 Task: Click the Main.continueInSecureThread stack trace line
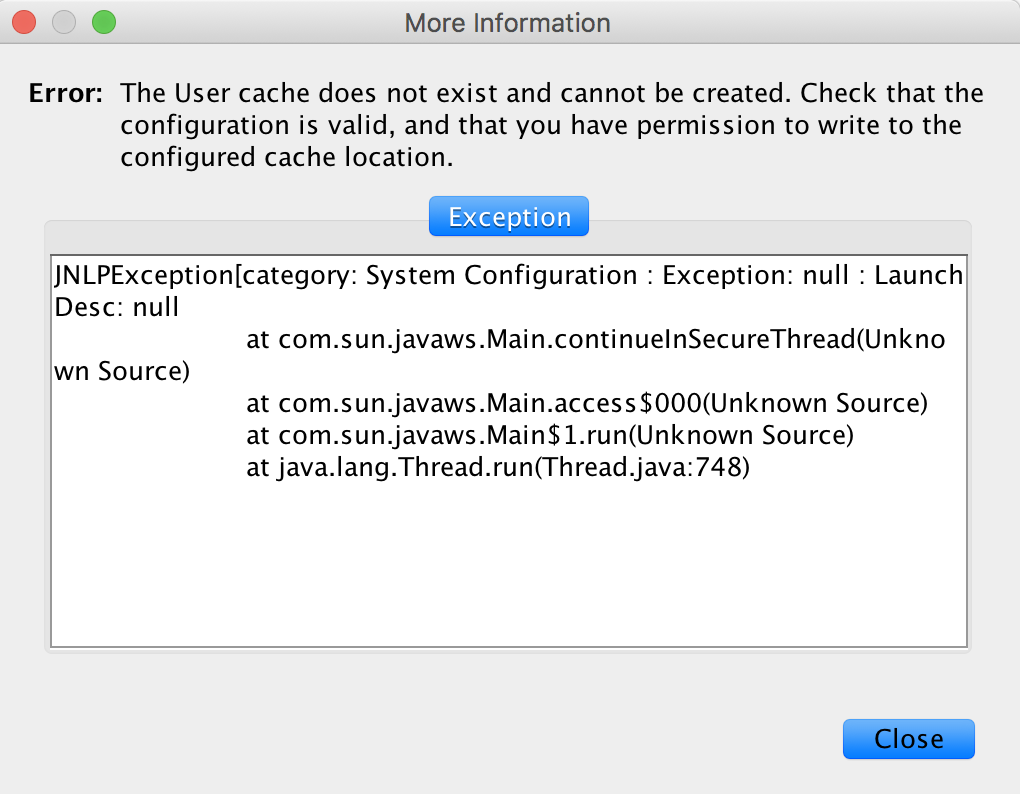(x=595, y=340)
